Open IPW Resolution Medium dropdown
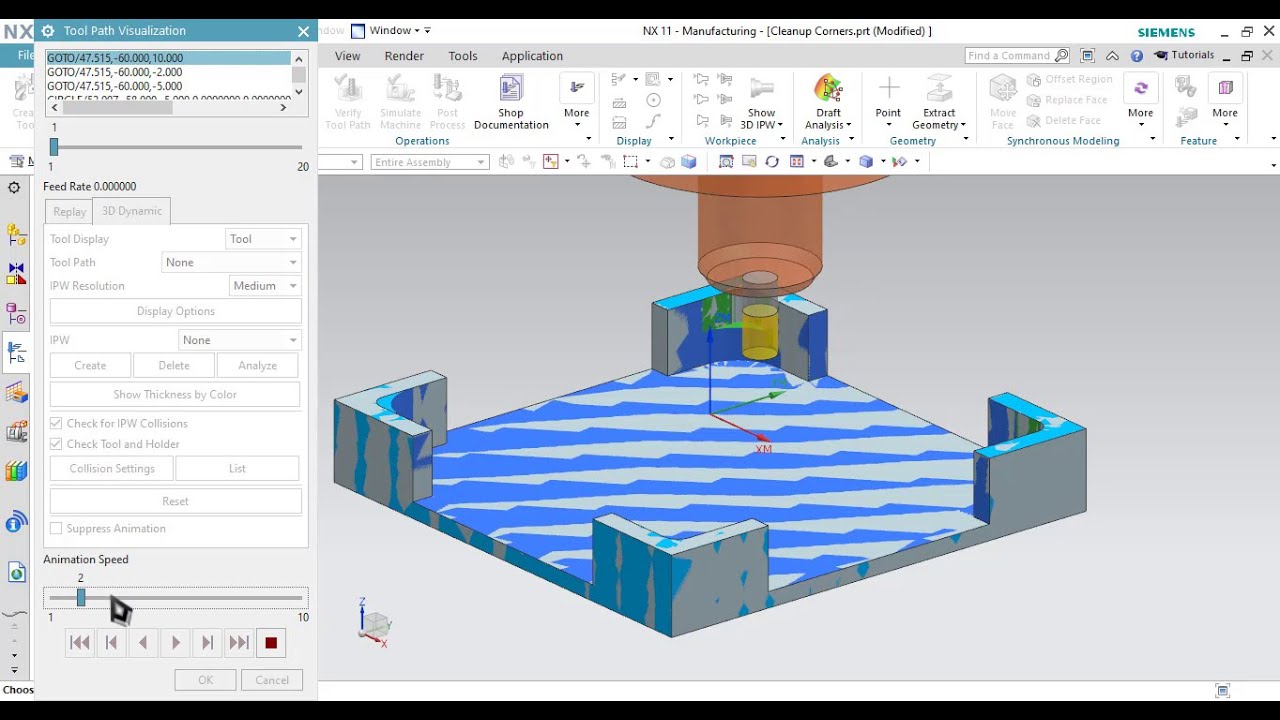Image resolution: width=1280 pixels, height=720 pixels. (x=264, y=286)
